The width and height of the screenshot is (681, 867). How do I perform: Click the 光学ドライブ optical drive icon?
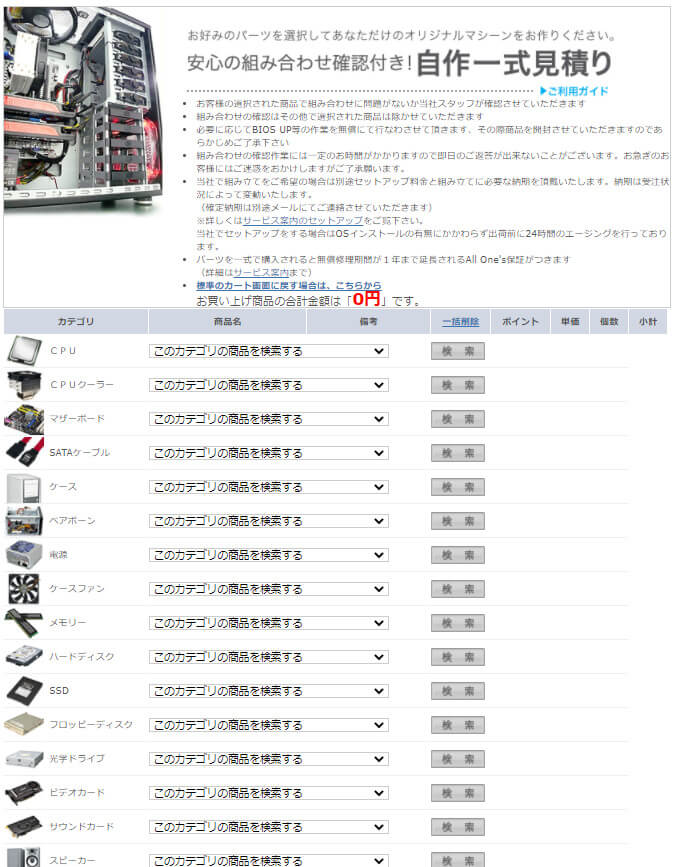coord(24,759)
